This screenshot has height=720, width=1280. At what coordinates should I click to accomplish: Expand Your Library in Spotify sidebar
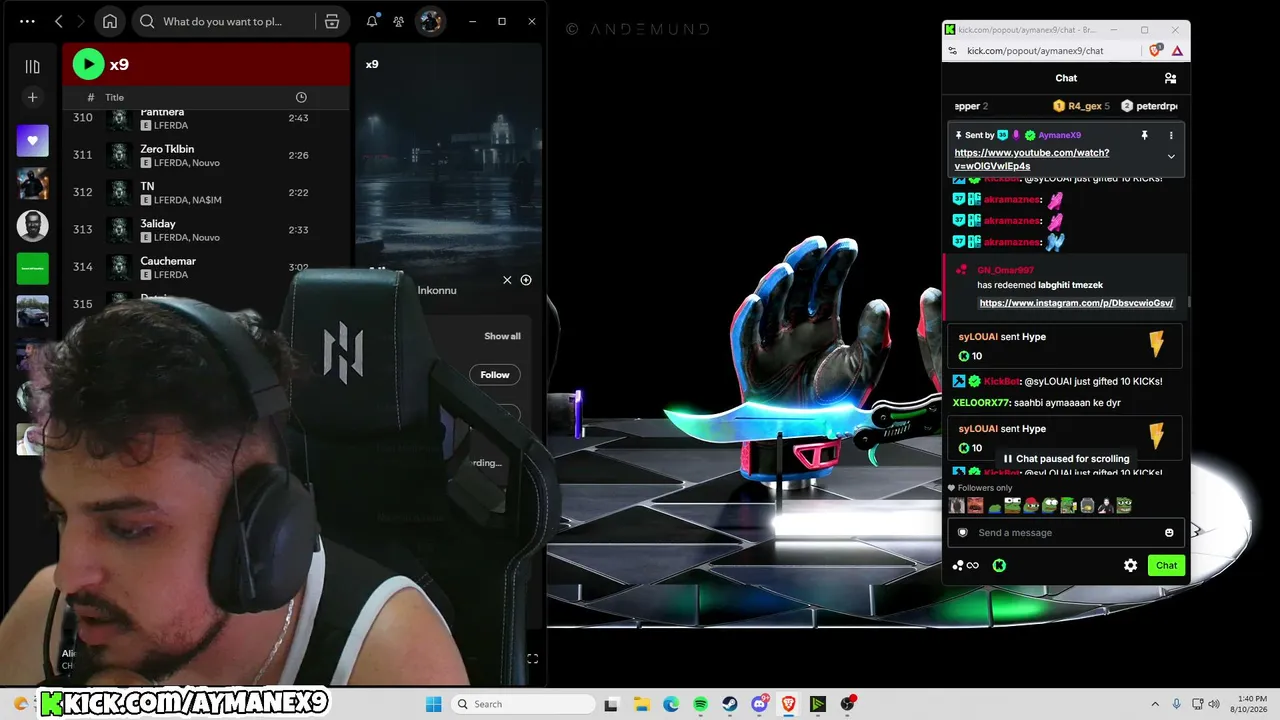pos(32,66)
